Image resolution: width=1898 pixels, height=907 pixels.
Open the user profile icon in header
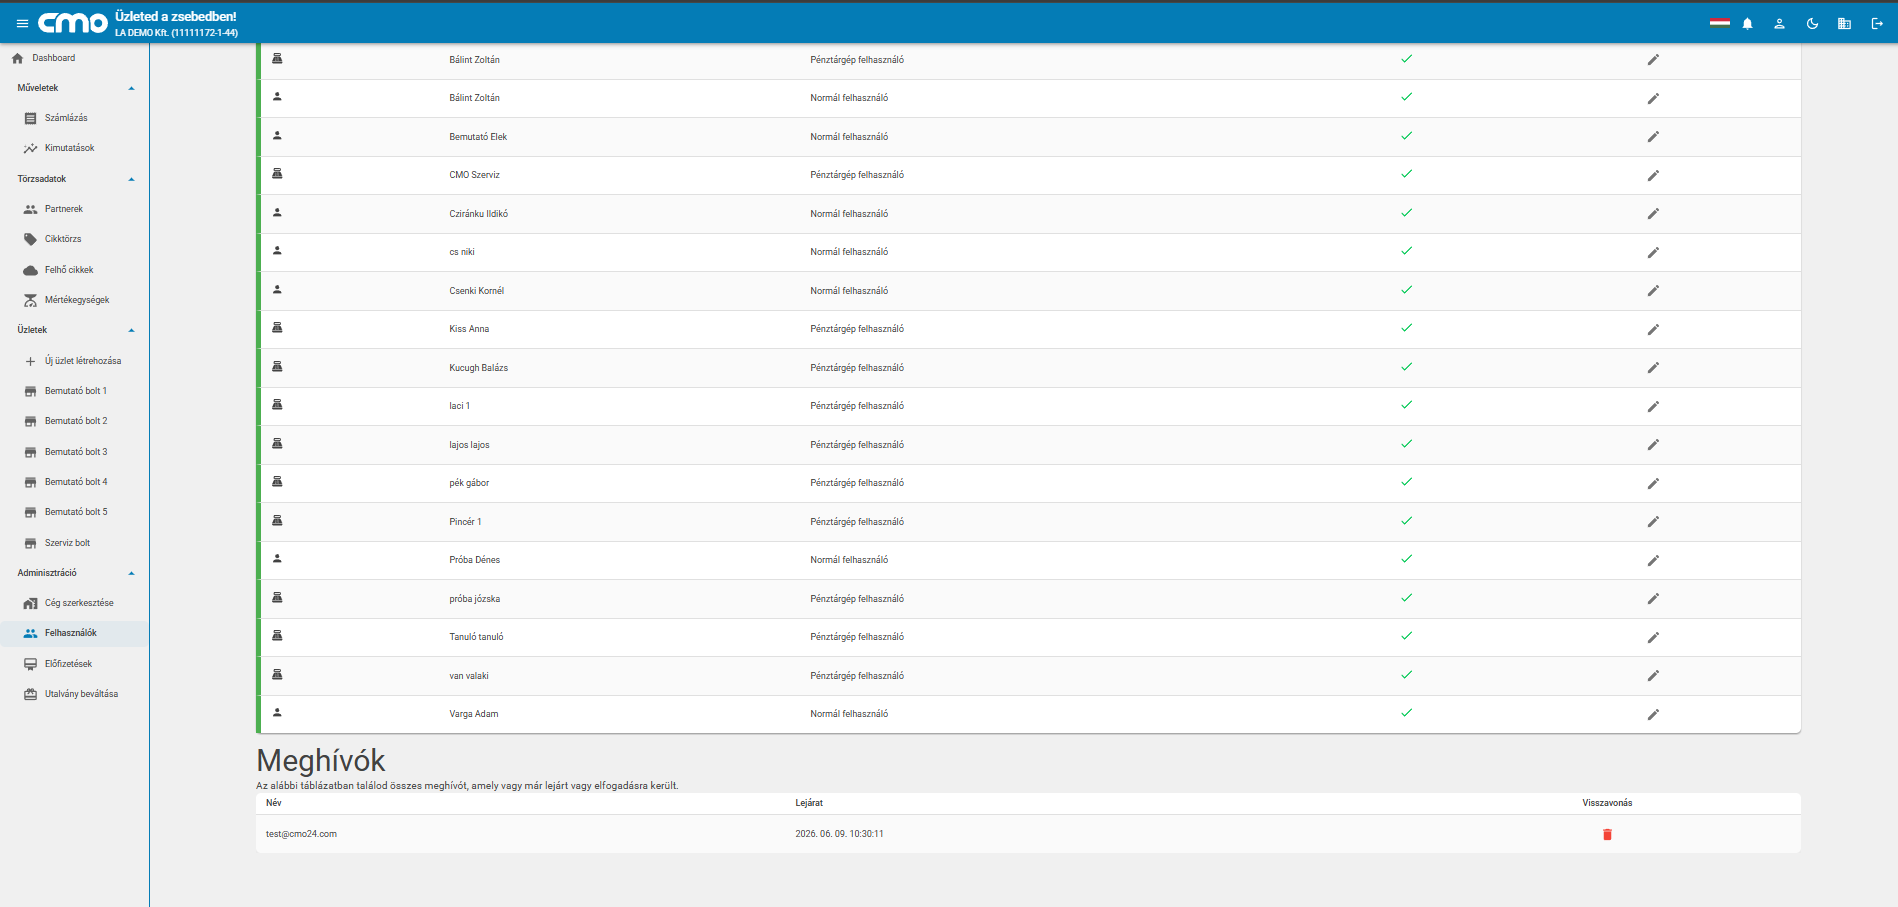[1779, 23]
